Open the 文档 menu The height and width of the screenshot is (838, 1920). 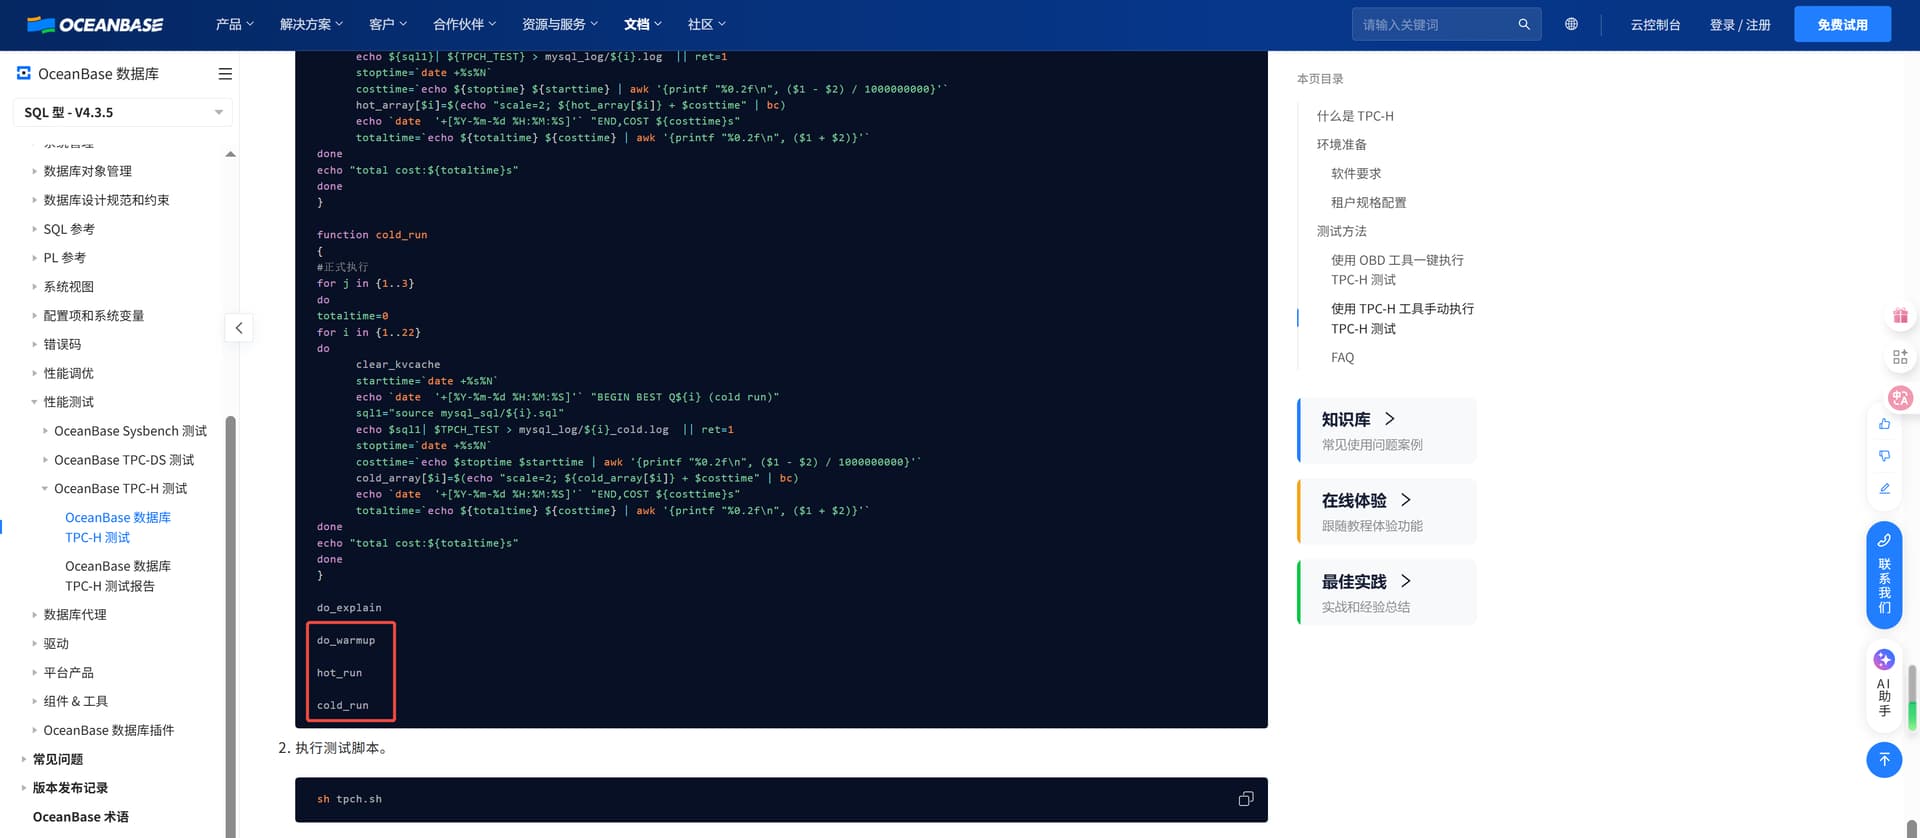coord(643,24)
